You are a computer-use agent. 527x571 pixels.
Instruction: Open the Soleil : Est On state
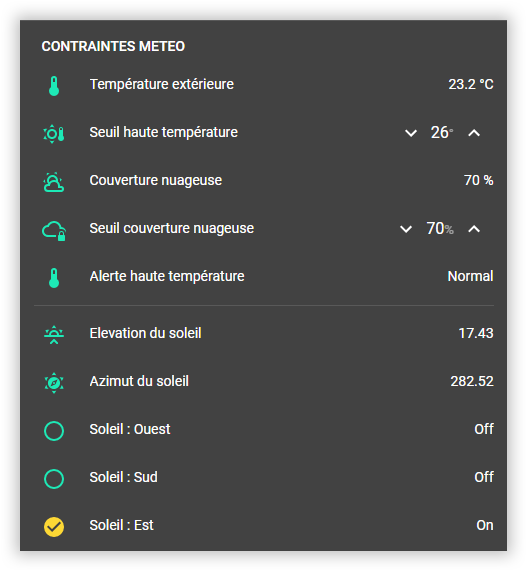pos(485,525)
